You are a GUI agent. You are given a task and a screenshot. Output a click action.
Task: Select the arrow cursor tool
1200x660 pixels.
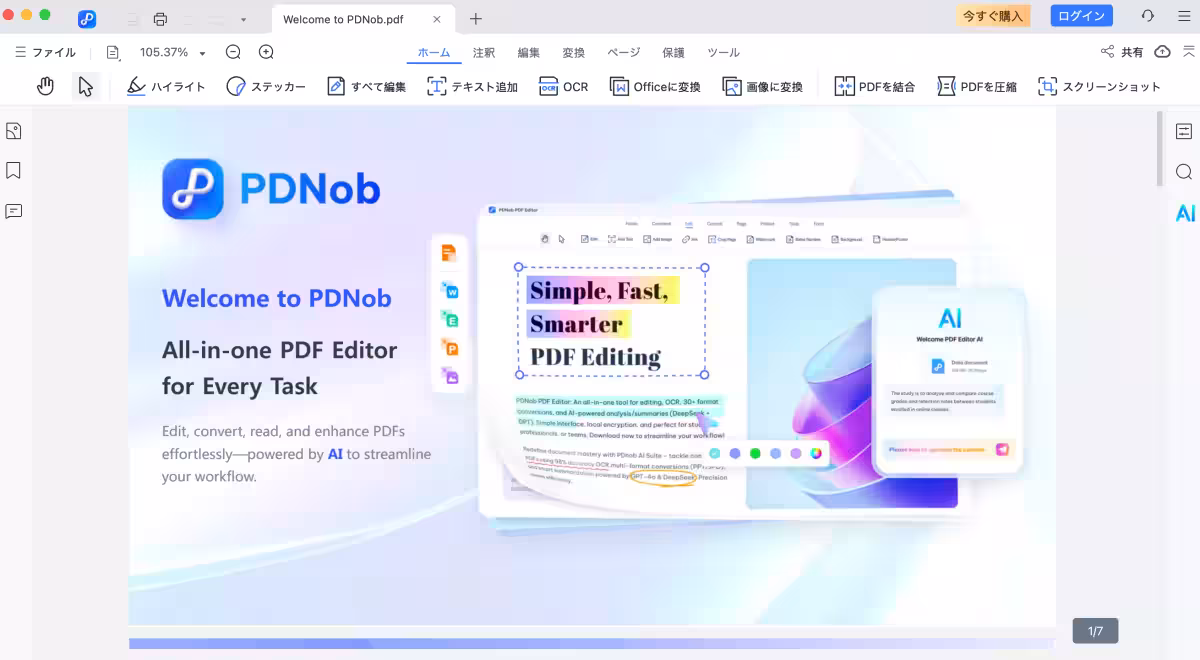point(86,87)
